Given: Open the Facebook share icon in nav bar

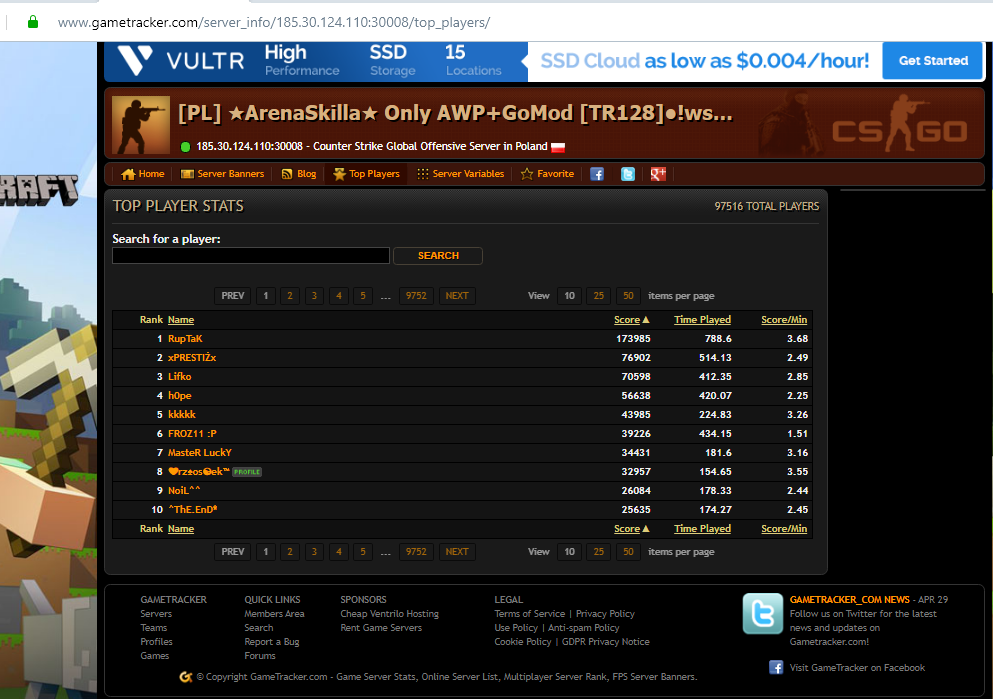Looking at the screenshot, I should click(597, 174).
